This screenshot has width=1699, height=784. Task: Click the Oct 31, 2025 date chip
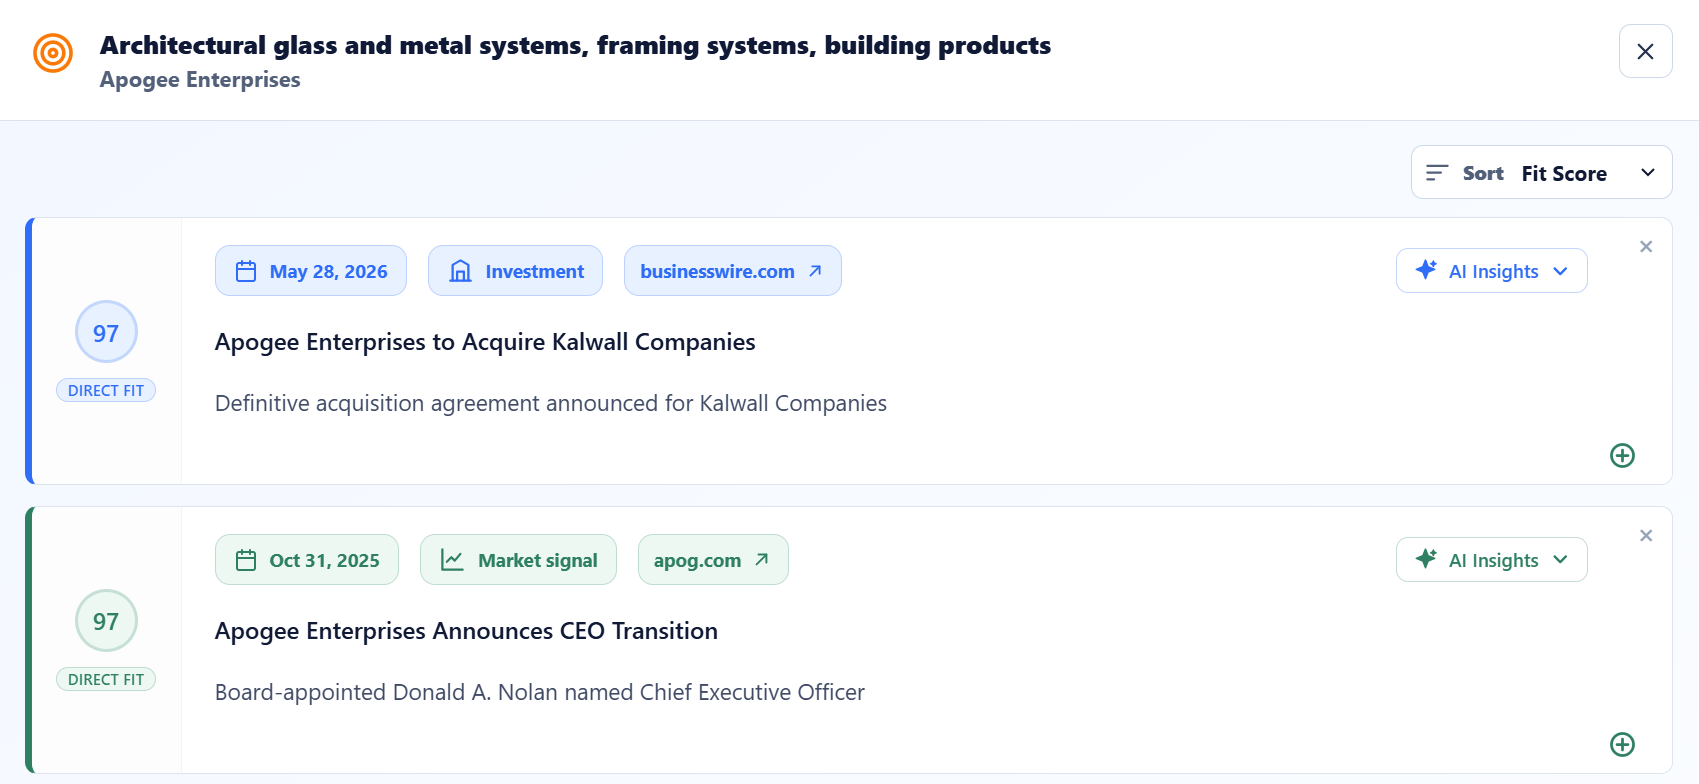[307, 560]
